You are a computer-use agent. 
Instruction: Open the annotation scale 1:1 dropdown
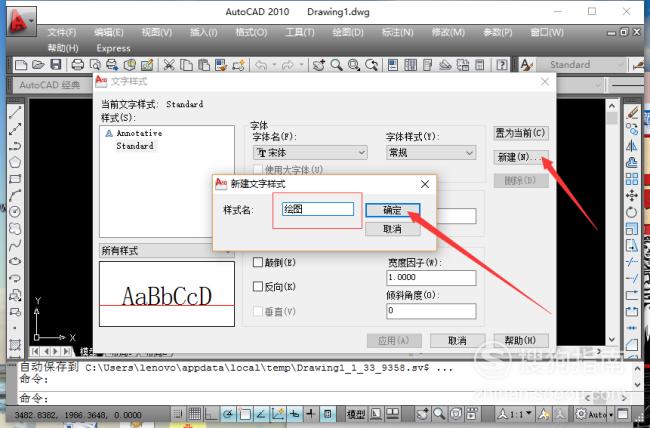515,413
